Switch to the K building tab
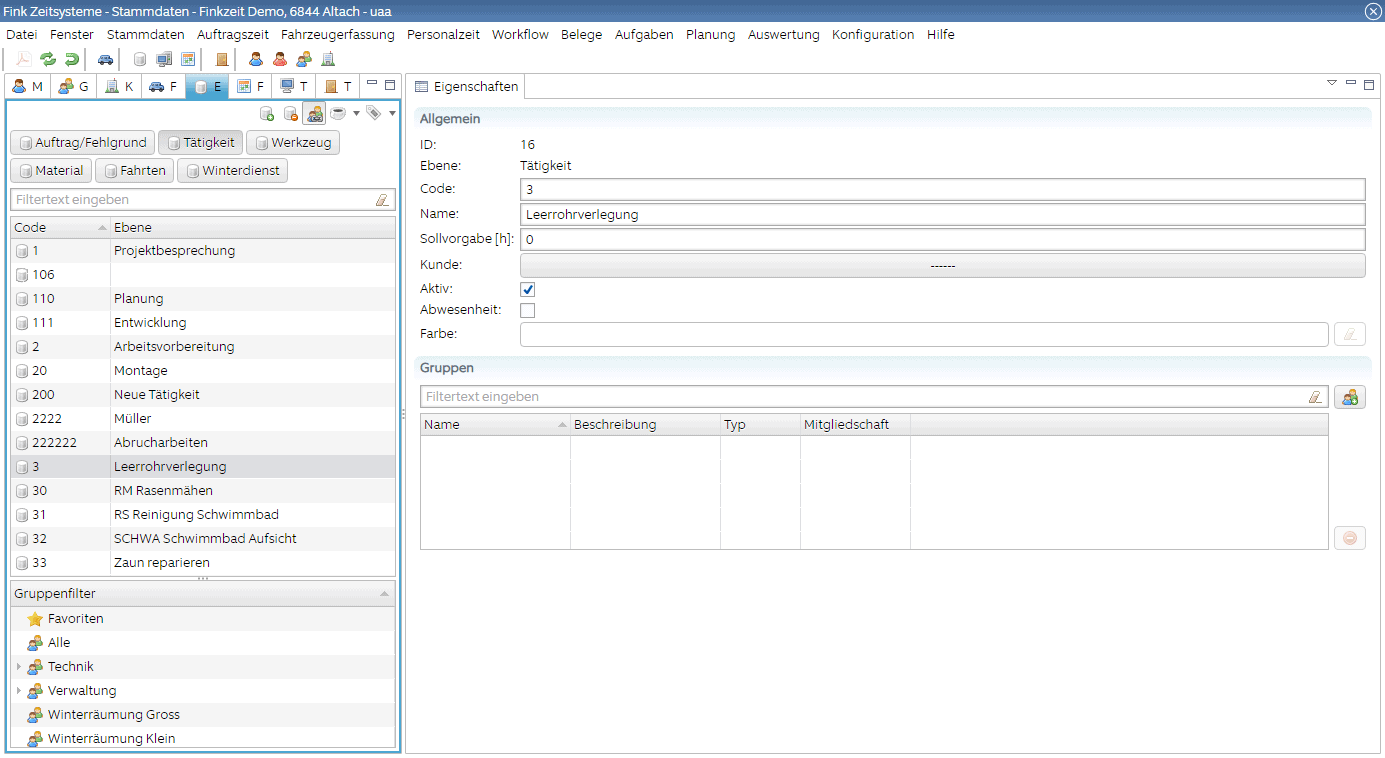This screenshot has height=758, width=1385. pyautogui.click(x=119, y=86)
